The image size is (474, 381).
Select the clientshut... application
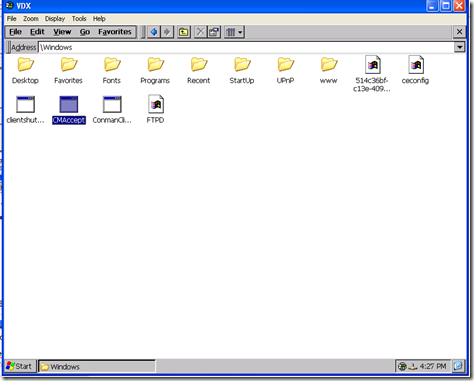pyautogui.click(x=25, y=110)
